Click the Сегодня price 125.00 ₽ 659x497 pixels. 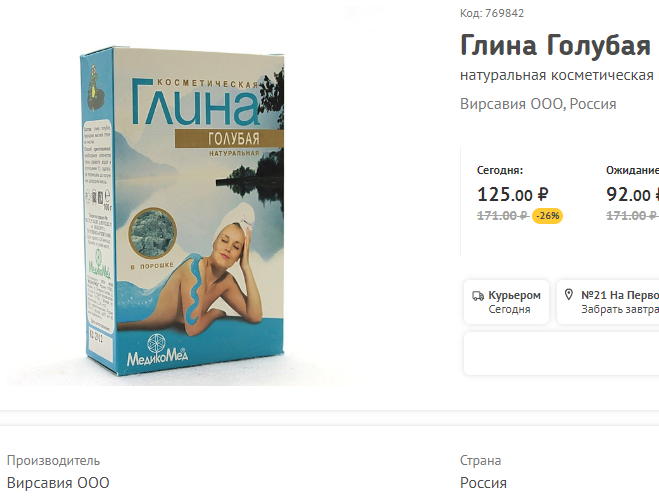pos(513,195)
